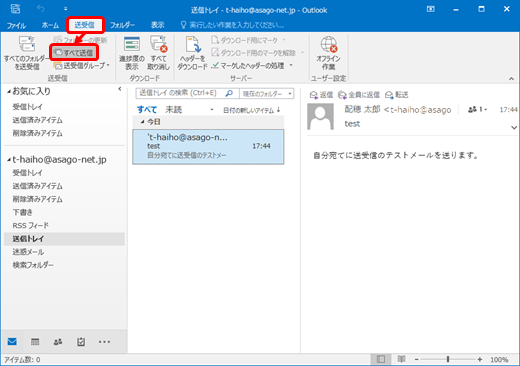Switch to Tasks view icon

point(81,342)
